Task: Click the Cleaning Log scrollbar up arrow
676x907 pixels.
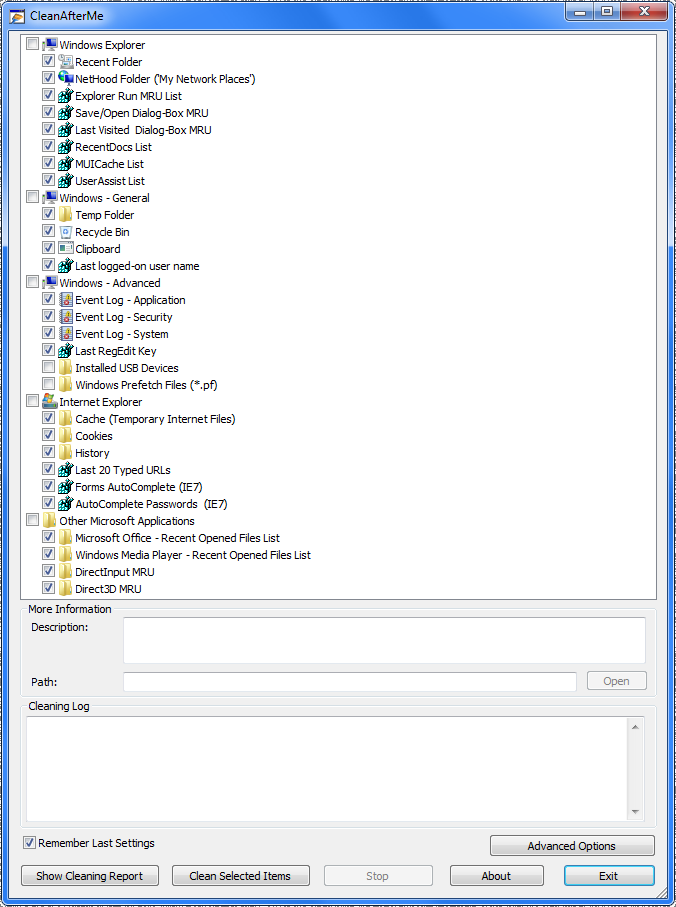Action: tap(635, 727)
